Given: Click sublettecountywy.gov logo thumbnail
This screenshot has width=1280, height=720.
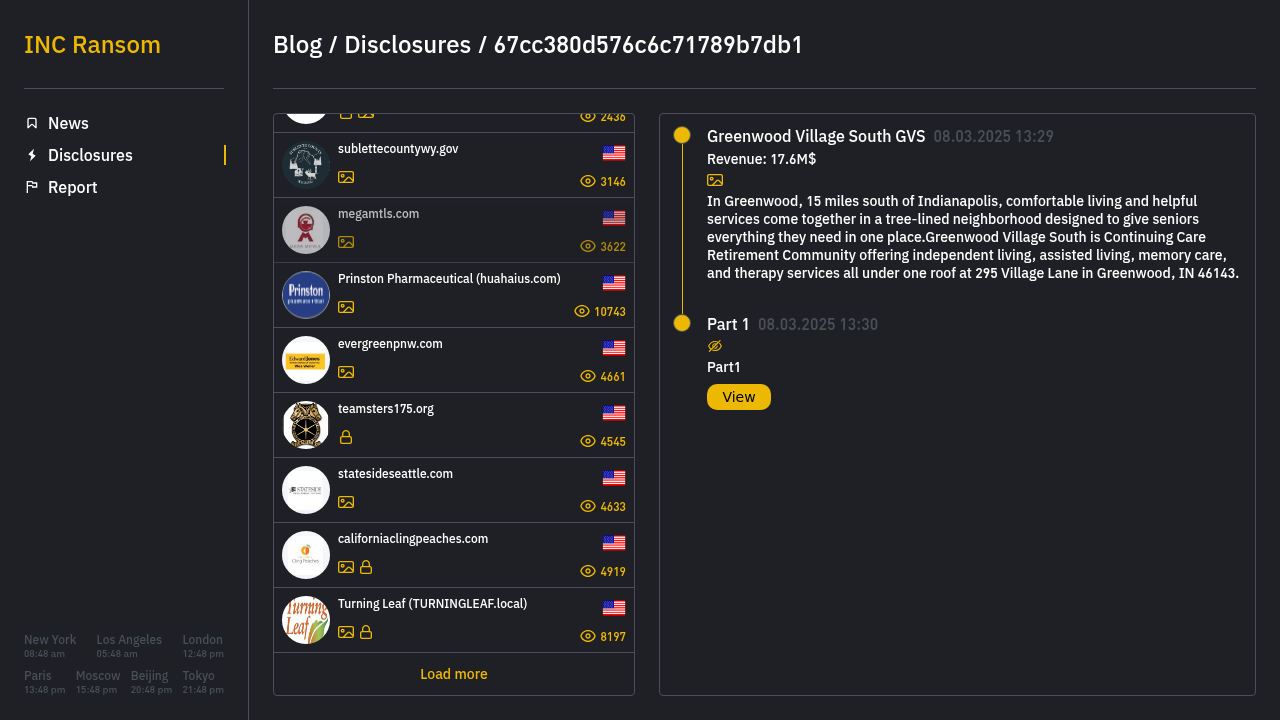Looking at the screenshot, I should (x=306, y=165).
